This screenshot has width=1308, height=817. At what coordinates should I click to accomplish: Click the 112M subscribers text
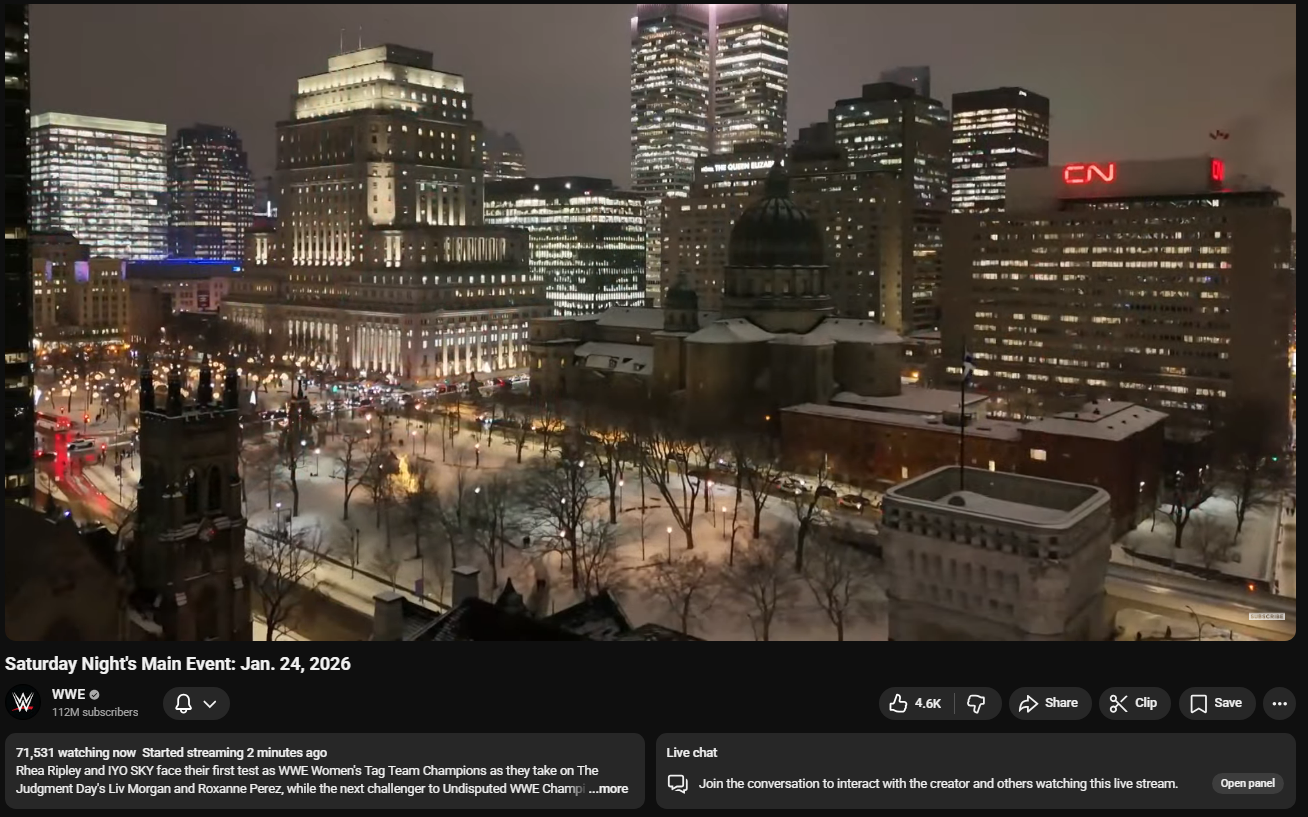coord(95,712)
